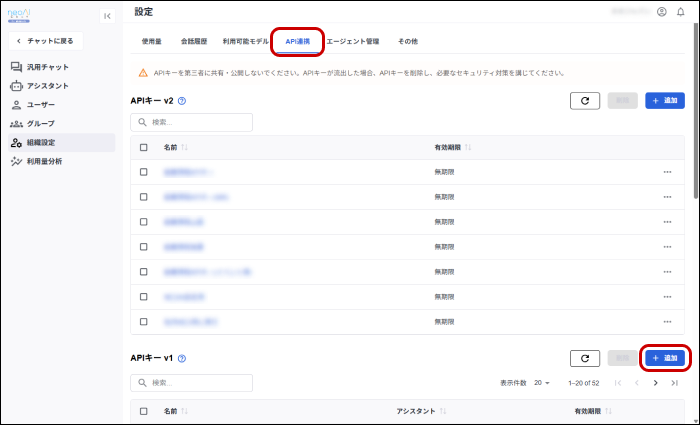The image size is (700, 425).
Task: Sort APIキー v1 table by 名前
Action: point(184,411)
